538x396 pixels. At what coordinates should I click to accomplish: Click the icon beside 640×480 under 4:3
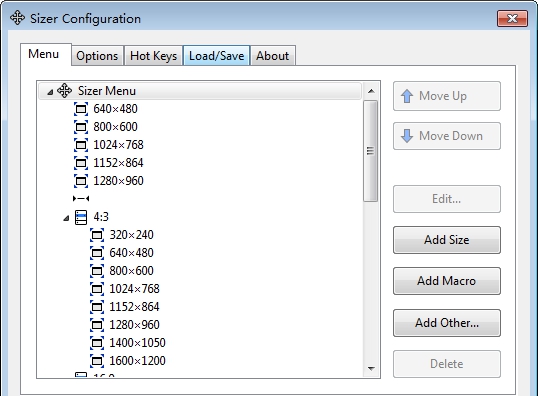[97, 253]
